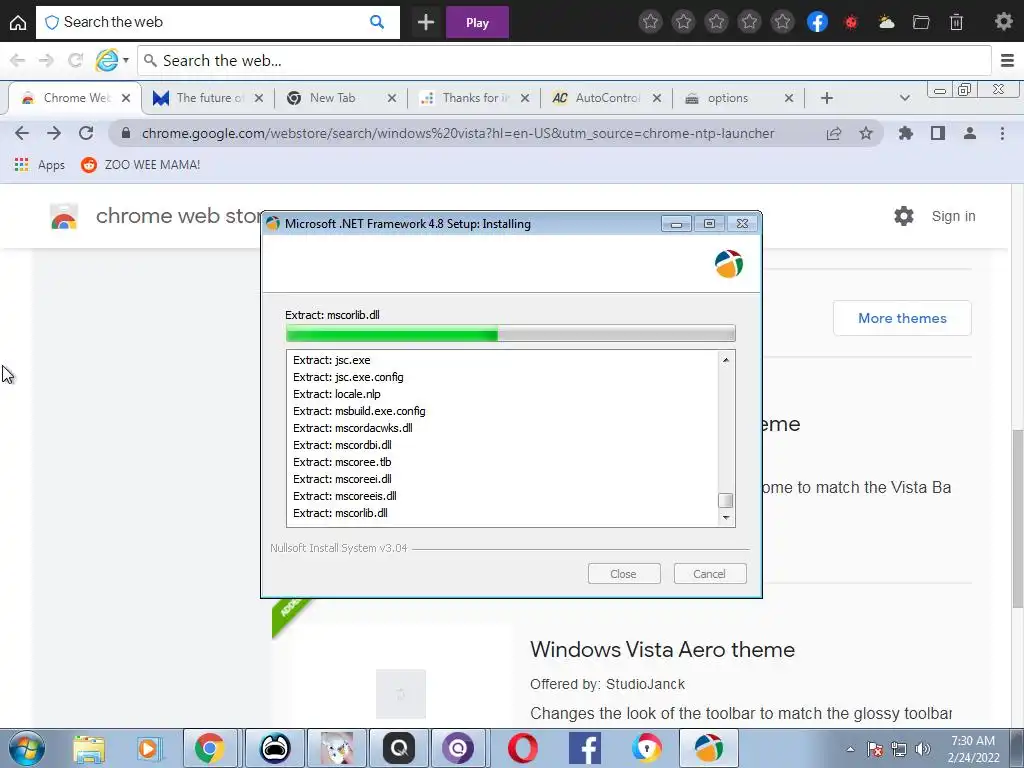Toggle Chrome side panel icon
This screenshot has height=768, width=1024.
pos(938,133)
